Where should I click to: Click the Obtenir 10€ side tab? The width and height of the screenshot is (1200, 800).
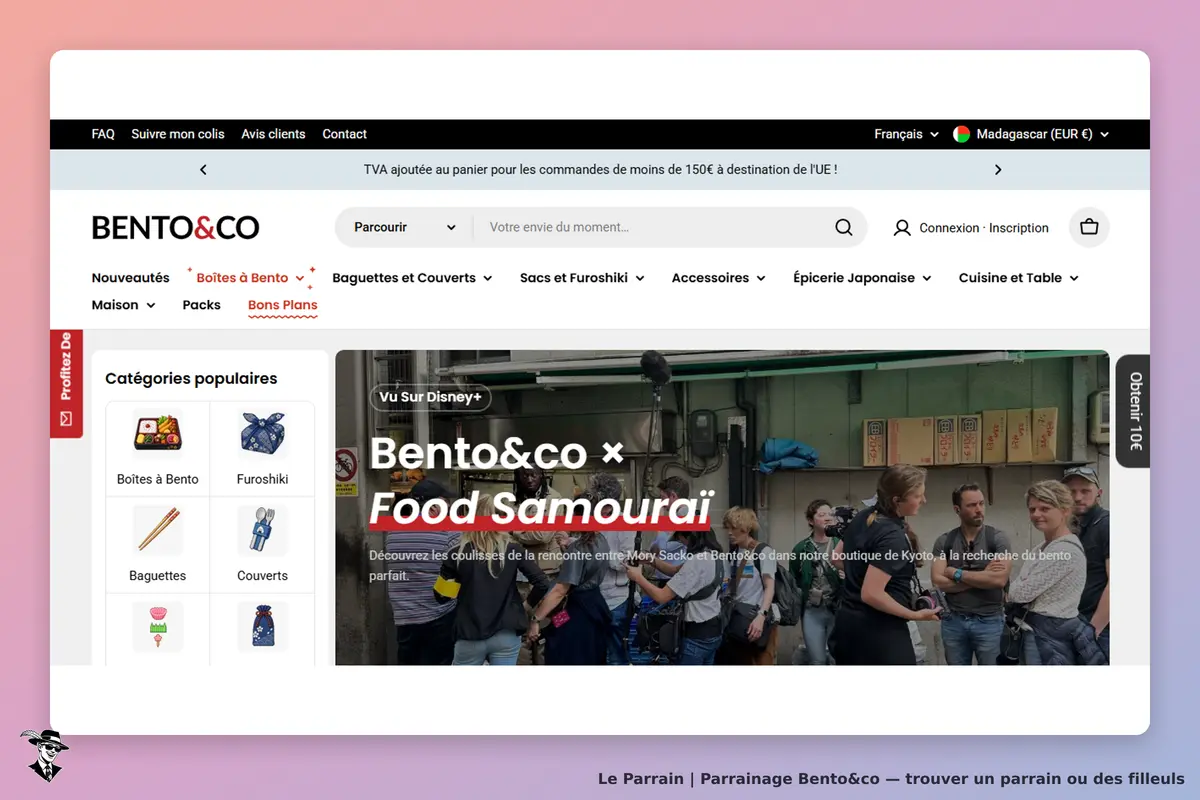[x=1133, y=411]
